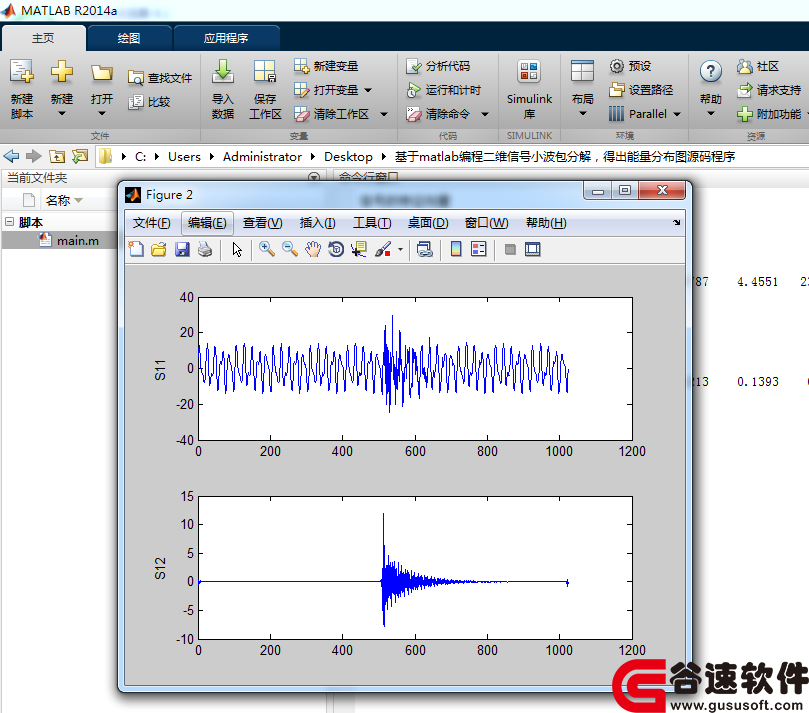Image resolution: width=809 pixels, height=713 pixels.
Task: Click Find Files (查找文件)
Action: coord(160,78)
